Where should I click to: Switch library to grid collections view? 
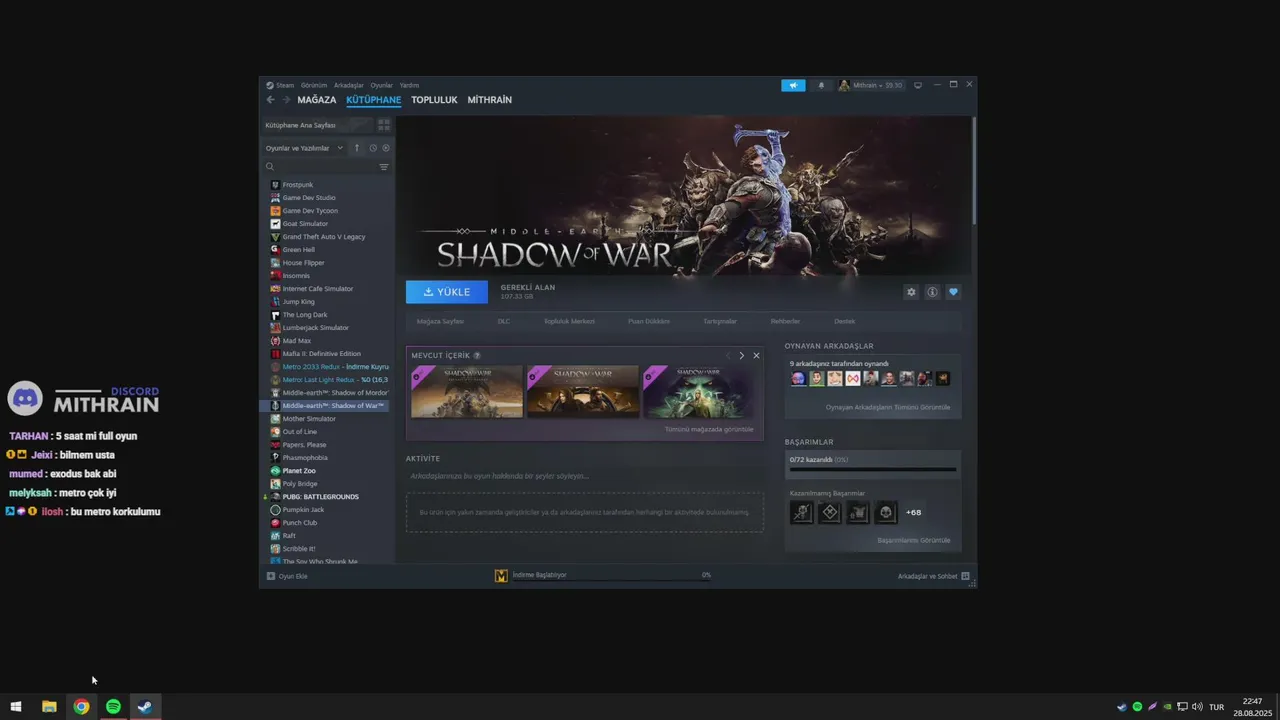point(384,125)
